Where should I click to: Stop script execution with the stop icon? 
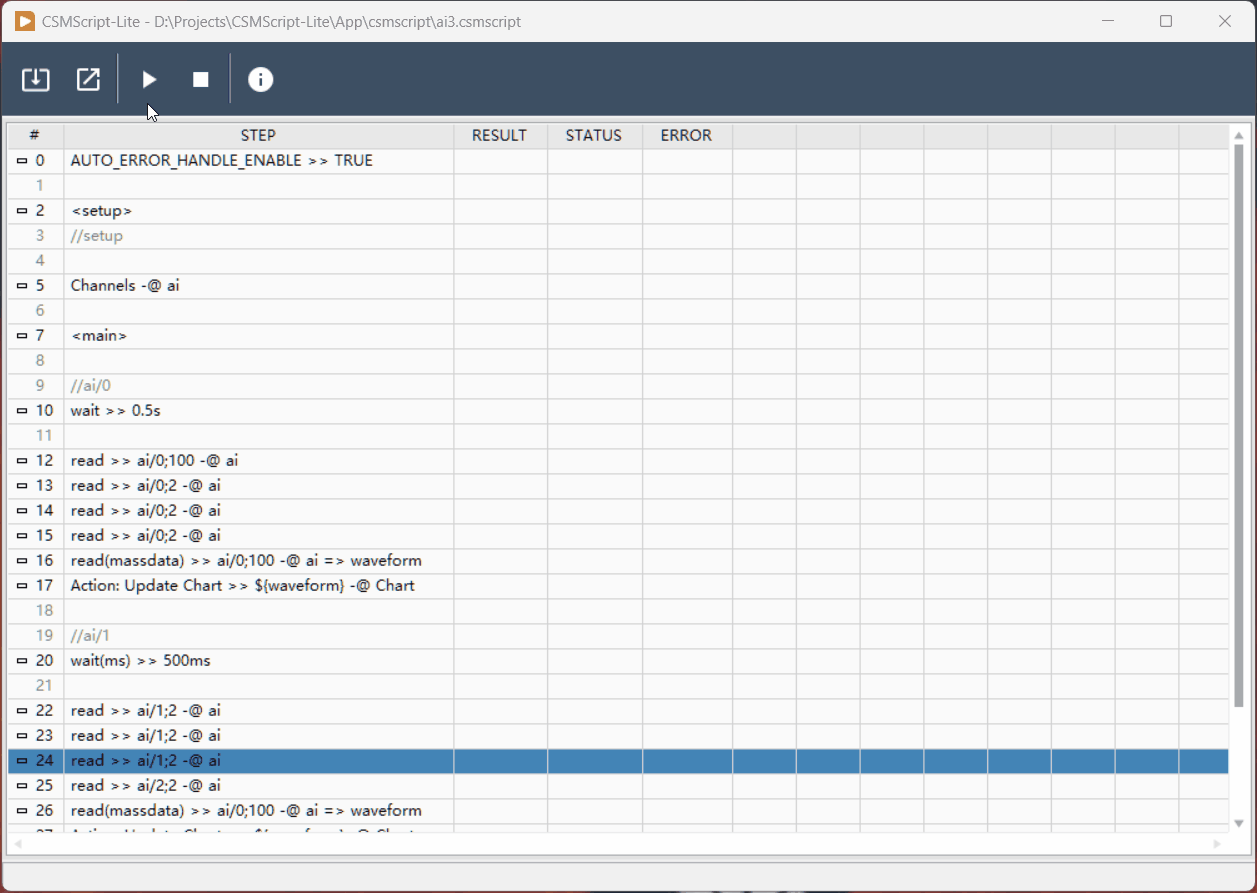tap(200, 79)
